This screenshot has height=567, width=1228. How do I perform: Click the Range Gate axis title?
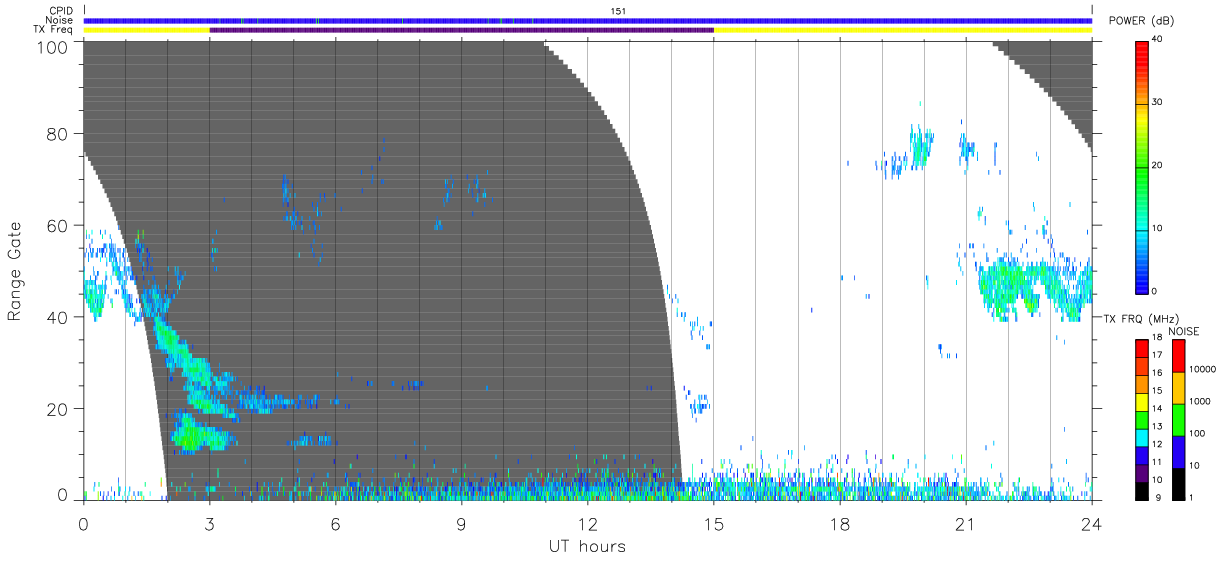coord(15,271)
